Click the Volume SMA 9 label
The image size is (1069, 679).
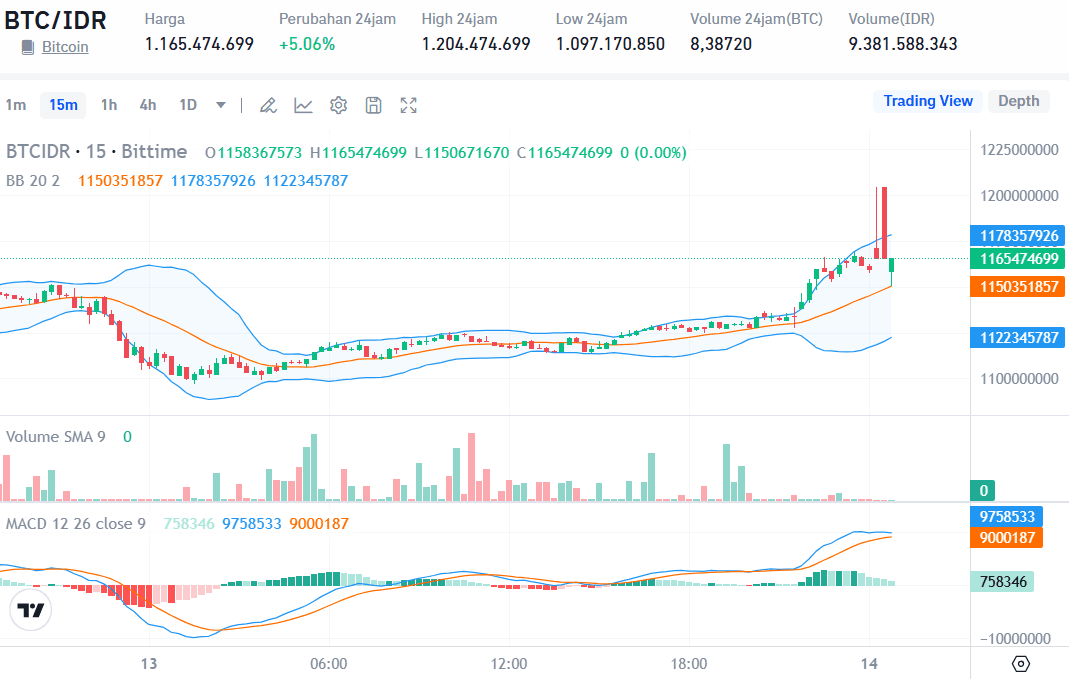click(58, 436)
